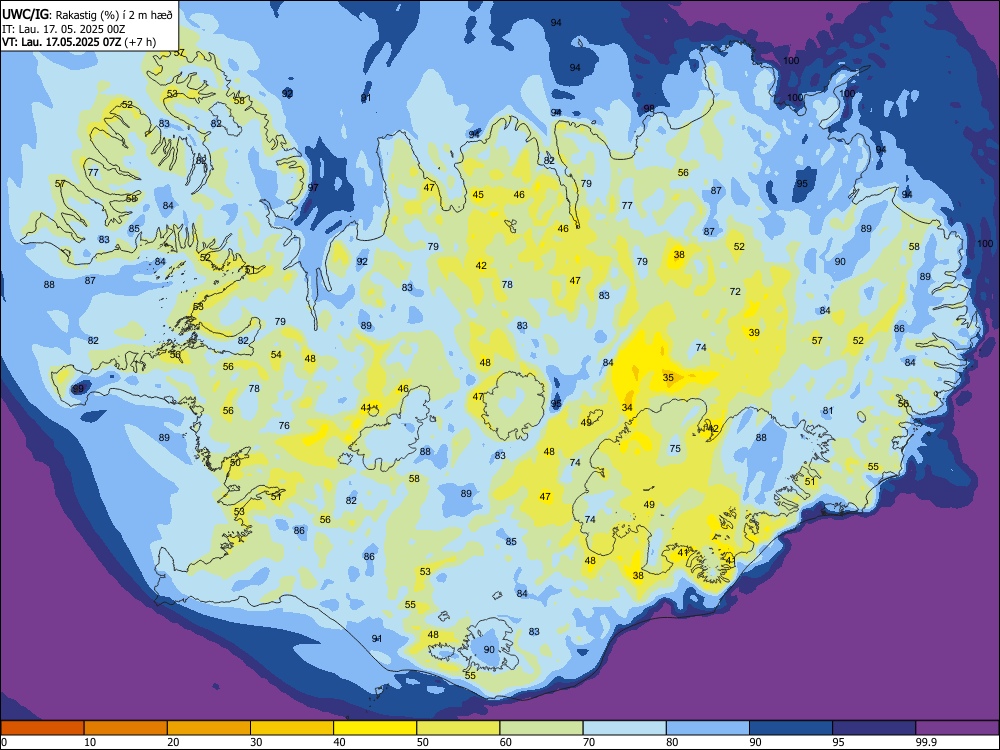Click the map value '35' in the bright yellow area
Viewport: 1000px width, 750px height.
tap(668, 378)
